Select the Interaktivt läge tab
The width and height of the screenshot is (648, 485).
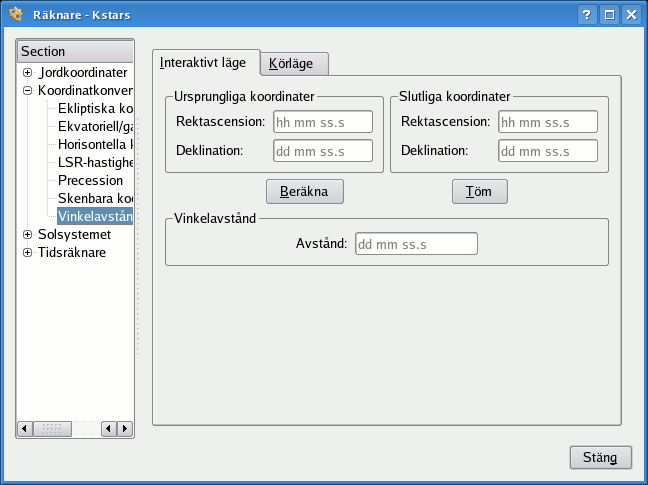tap(205, 62)
